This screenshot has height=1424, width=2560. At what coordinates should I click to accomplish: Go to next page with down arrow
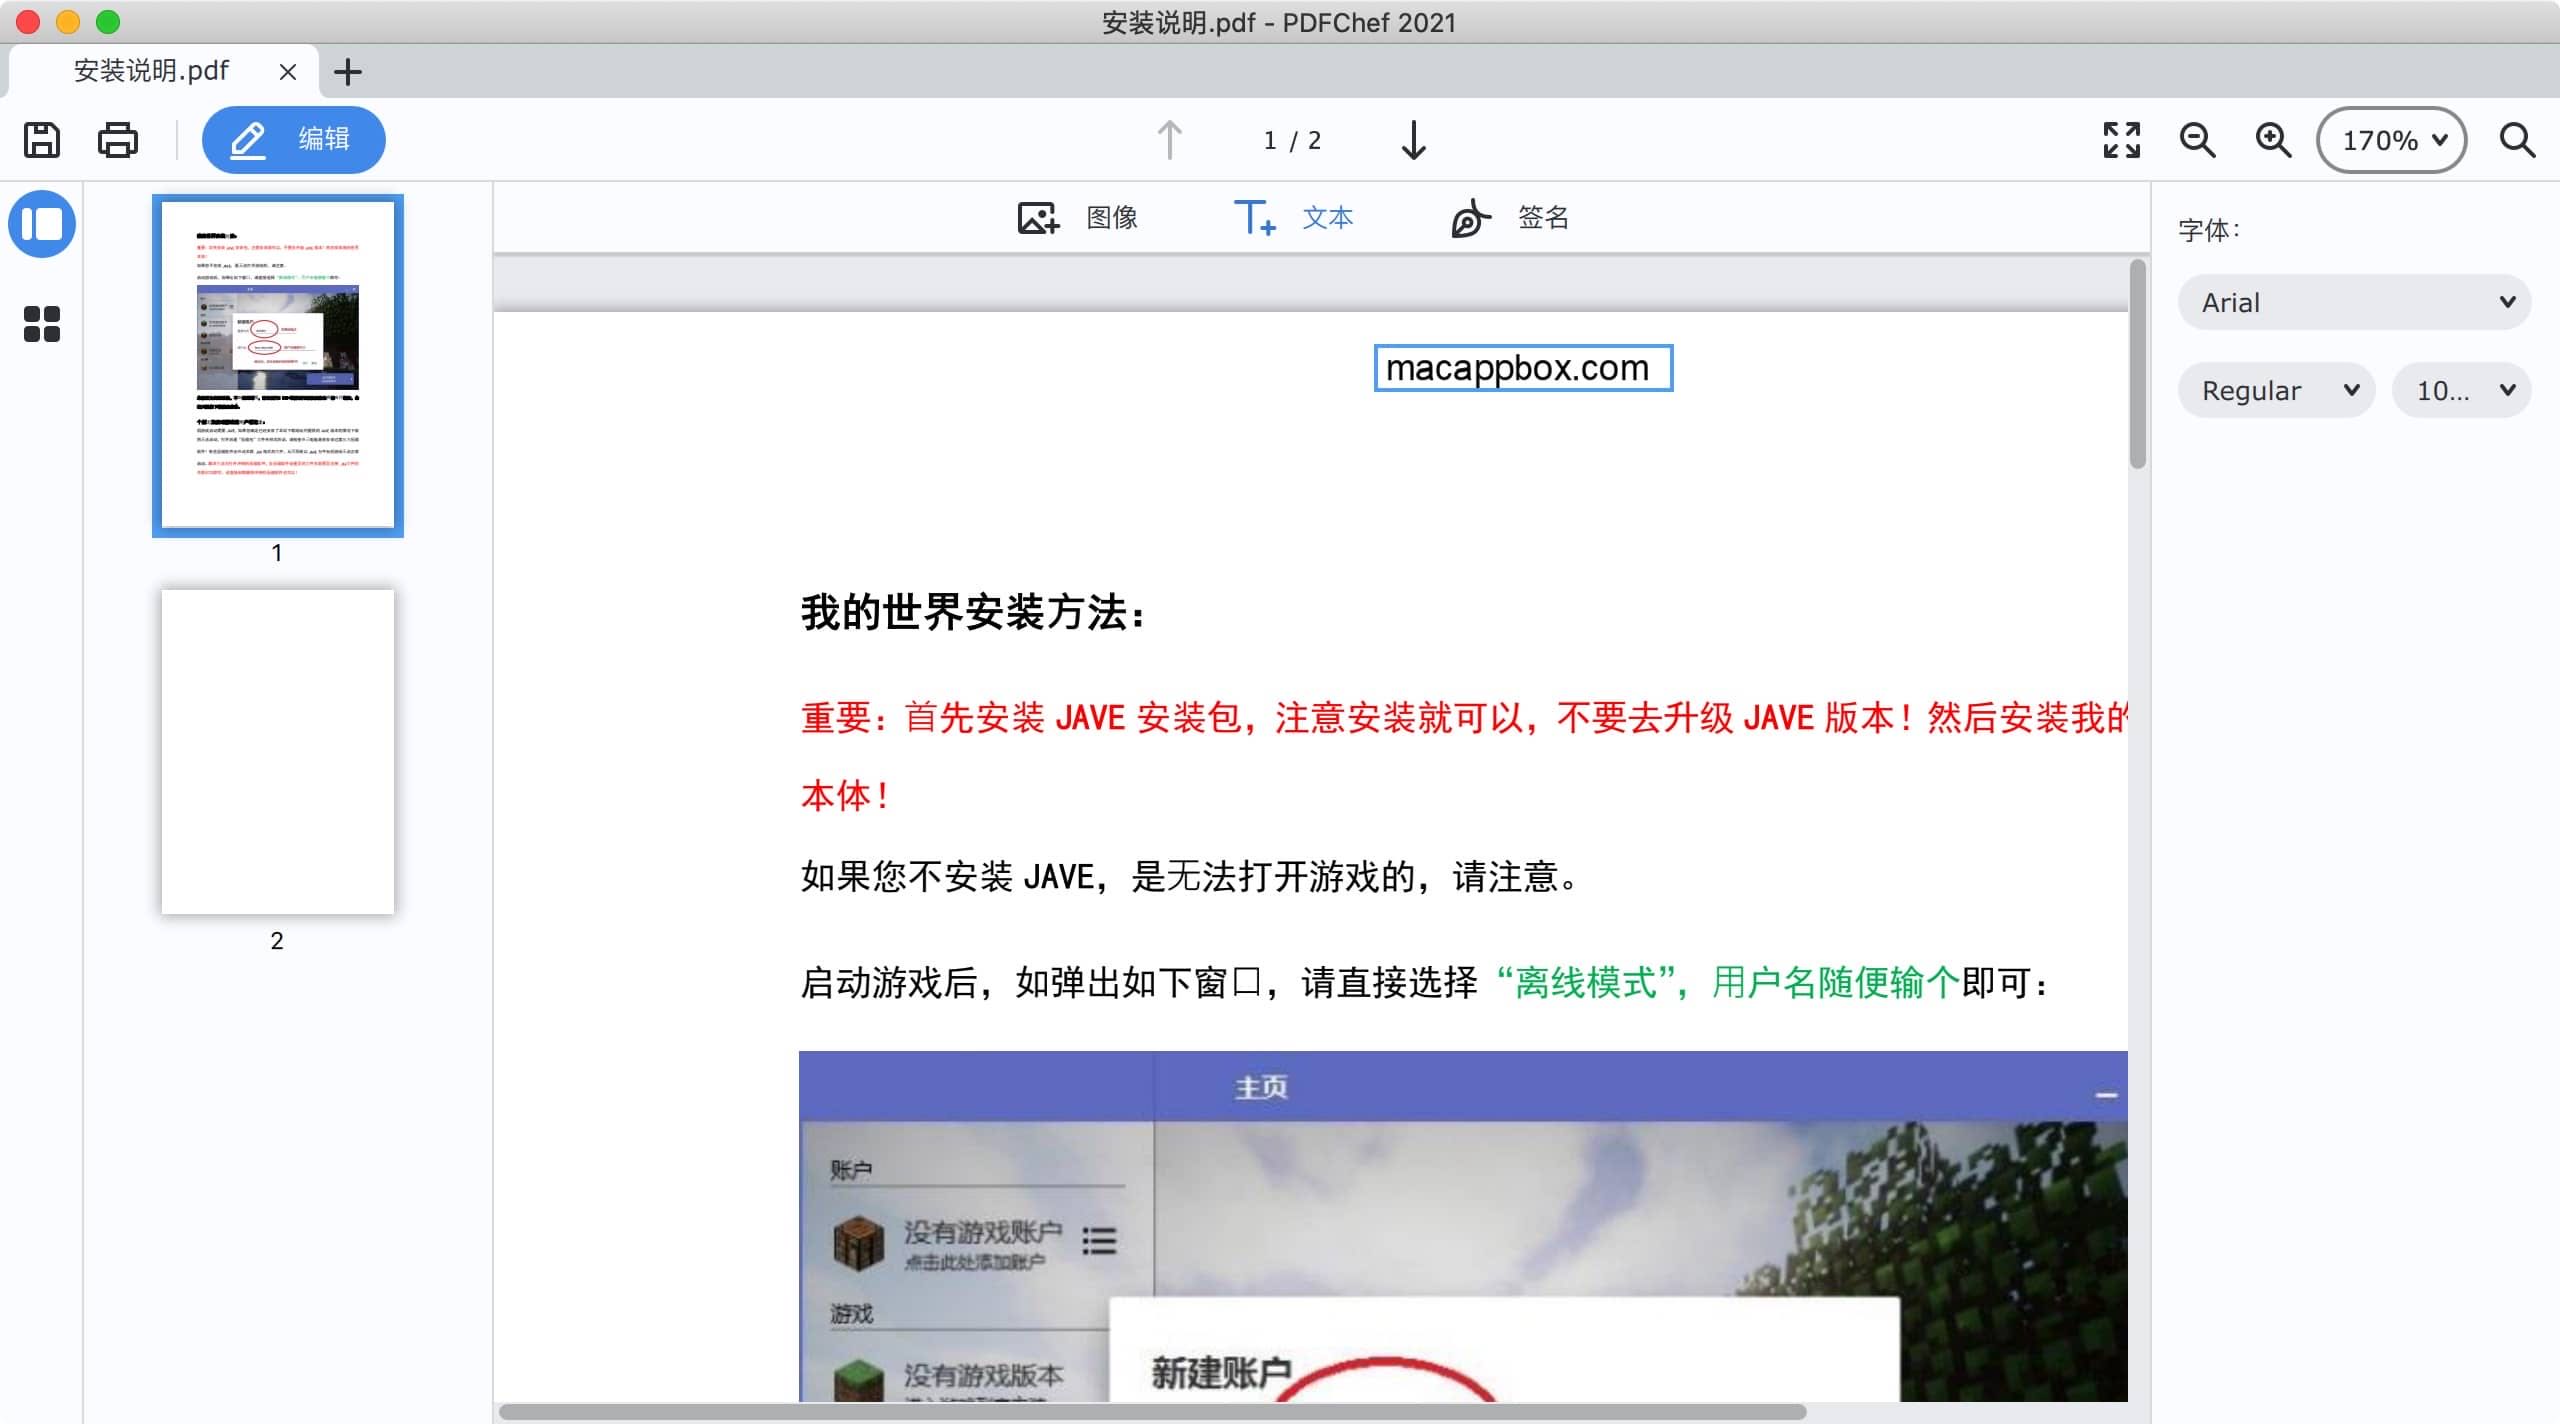(x=1413, y=140)
